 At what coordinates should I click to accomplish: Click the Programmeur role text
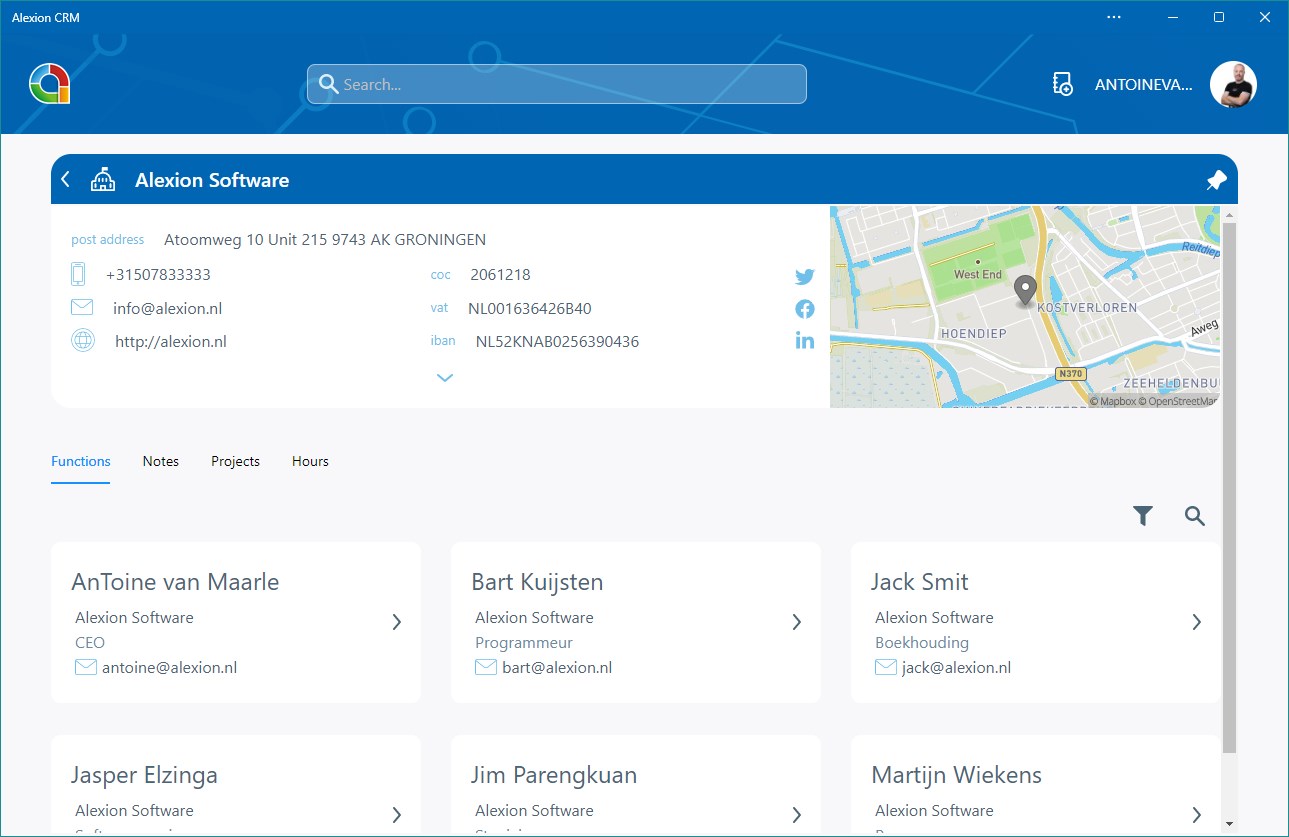click(524, 642)
